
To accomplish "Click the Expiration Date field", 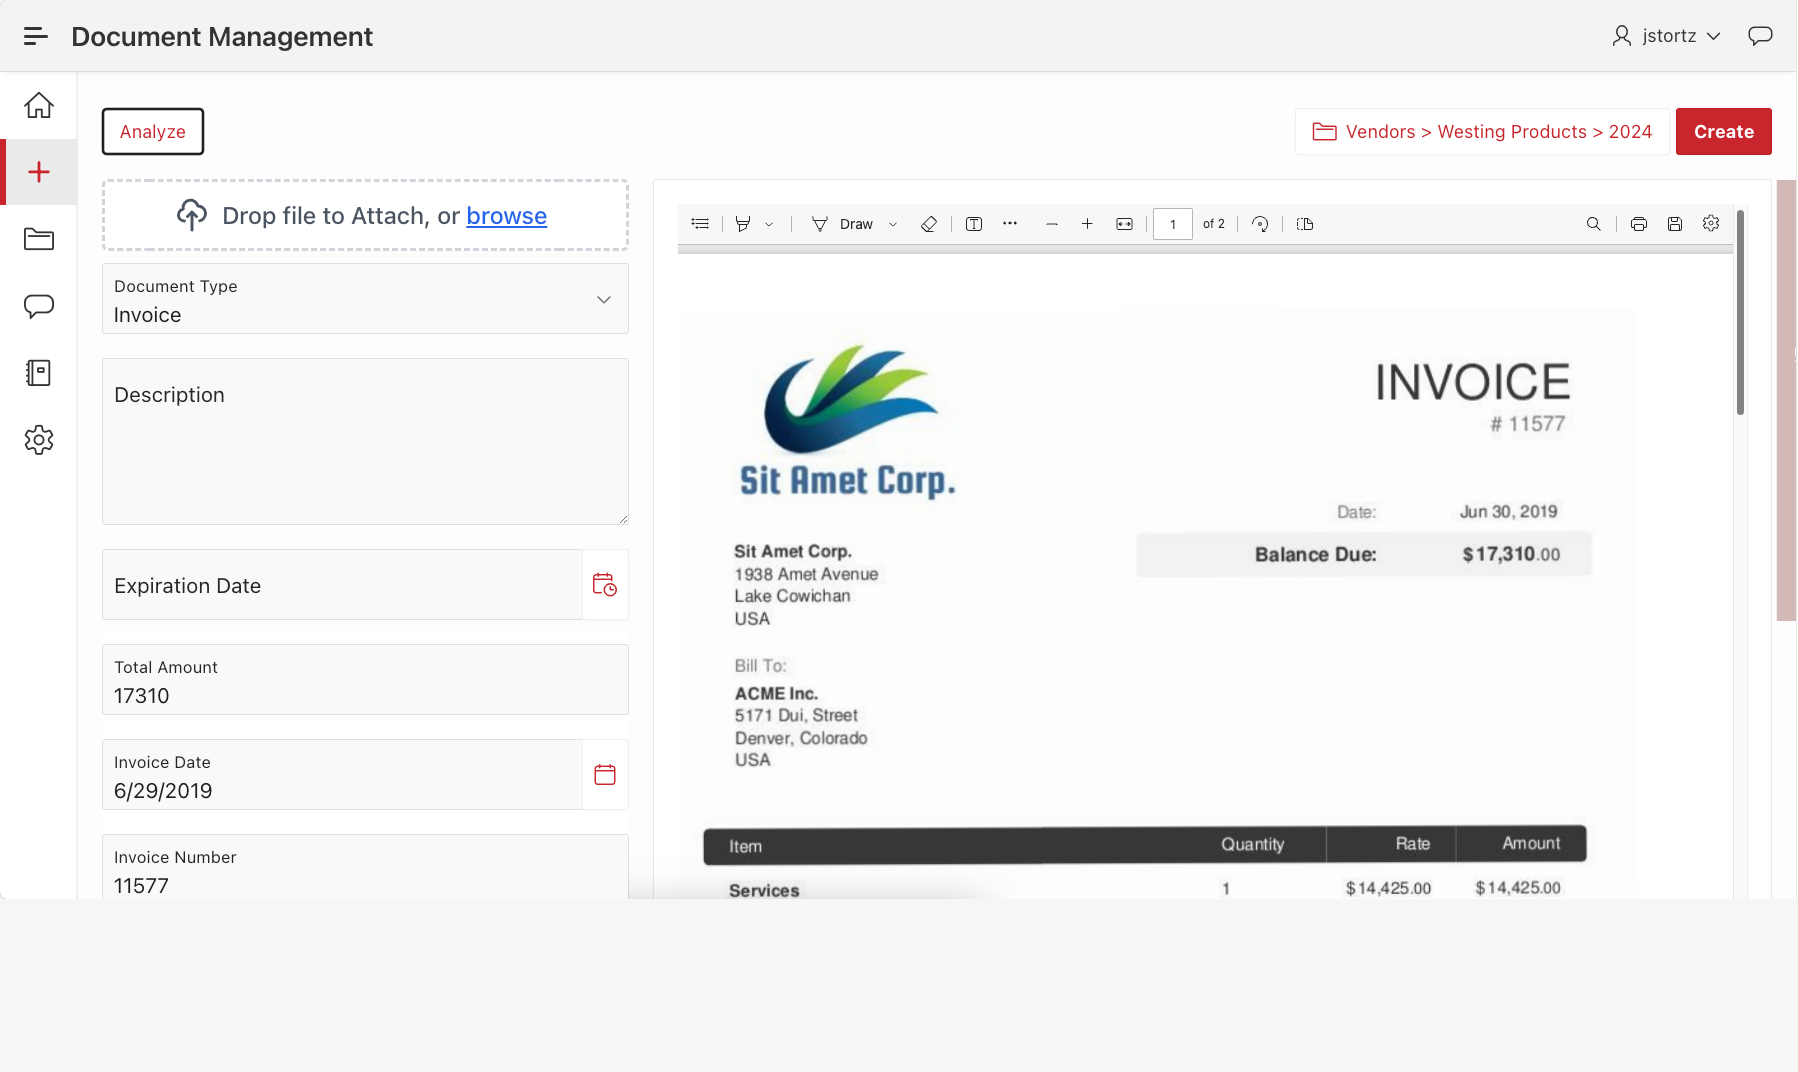I will 342,585.
